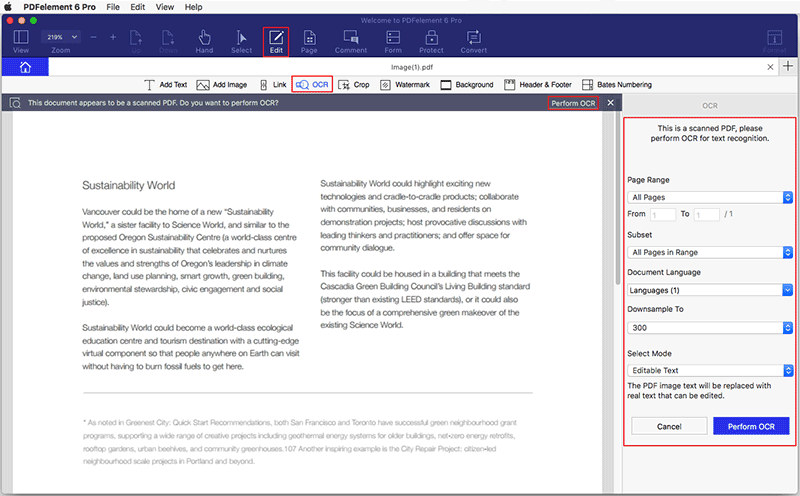The height and width of the screenshot is (496, 800).
Task: Click Cancel in the OCR panel
Action: pos(669,426)
